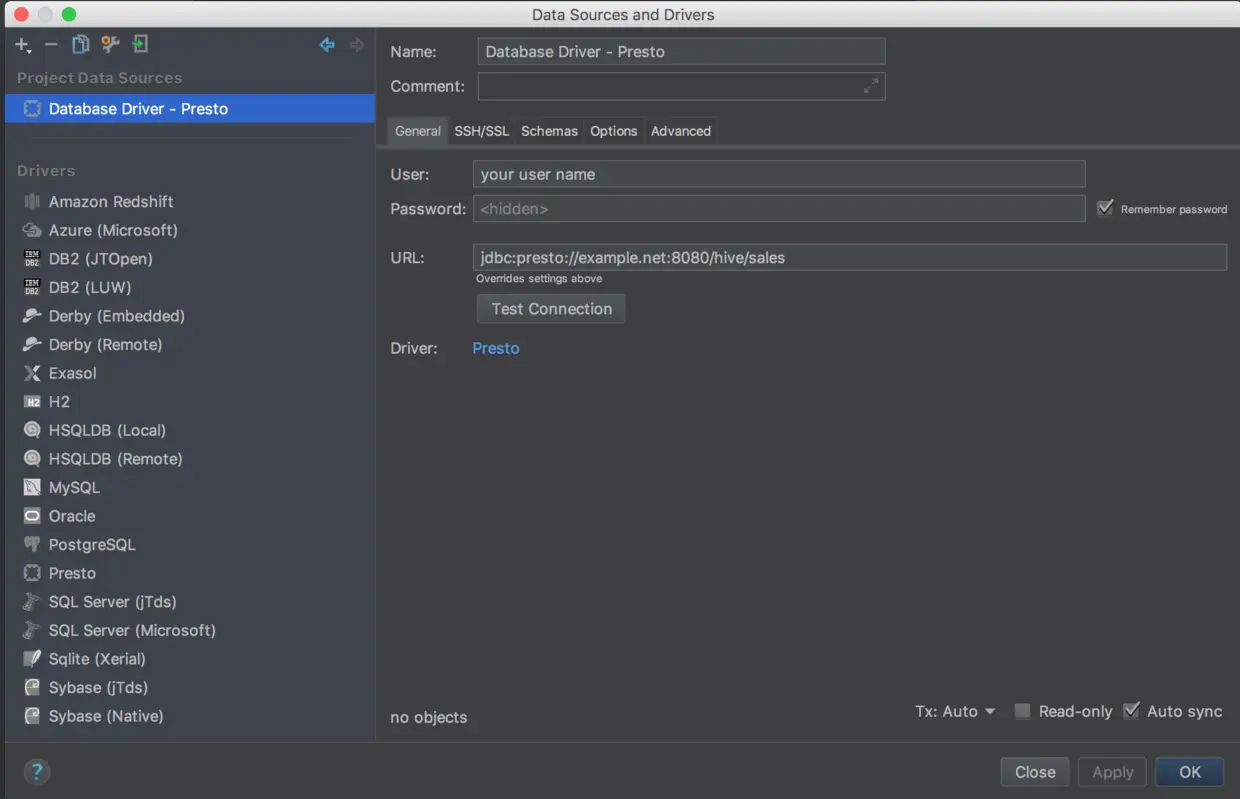Viewport: 1240px width, 799px height.
Task: Select Amazon Redshift driver label
Action: click(111, 202)
